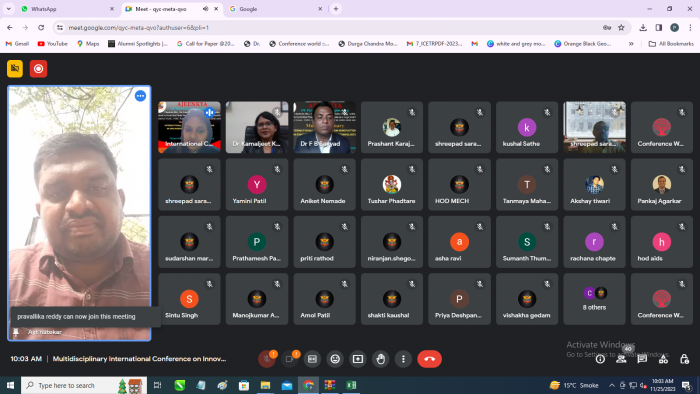Open the 8 others participants tile
The image size is (700, 394).
594,299
